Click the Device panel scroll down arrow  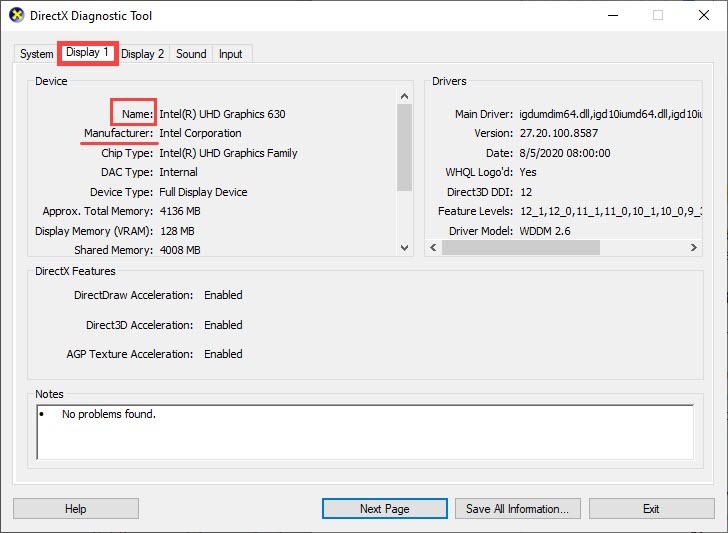tap(404, 248)
